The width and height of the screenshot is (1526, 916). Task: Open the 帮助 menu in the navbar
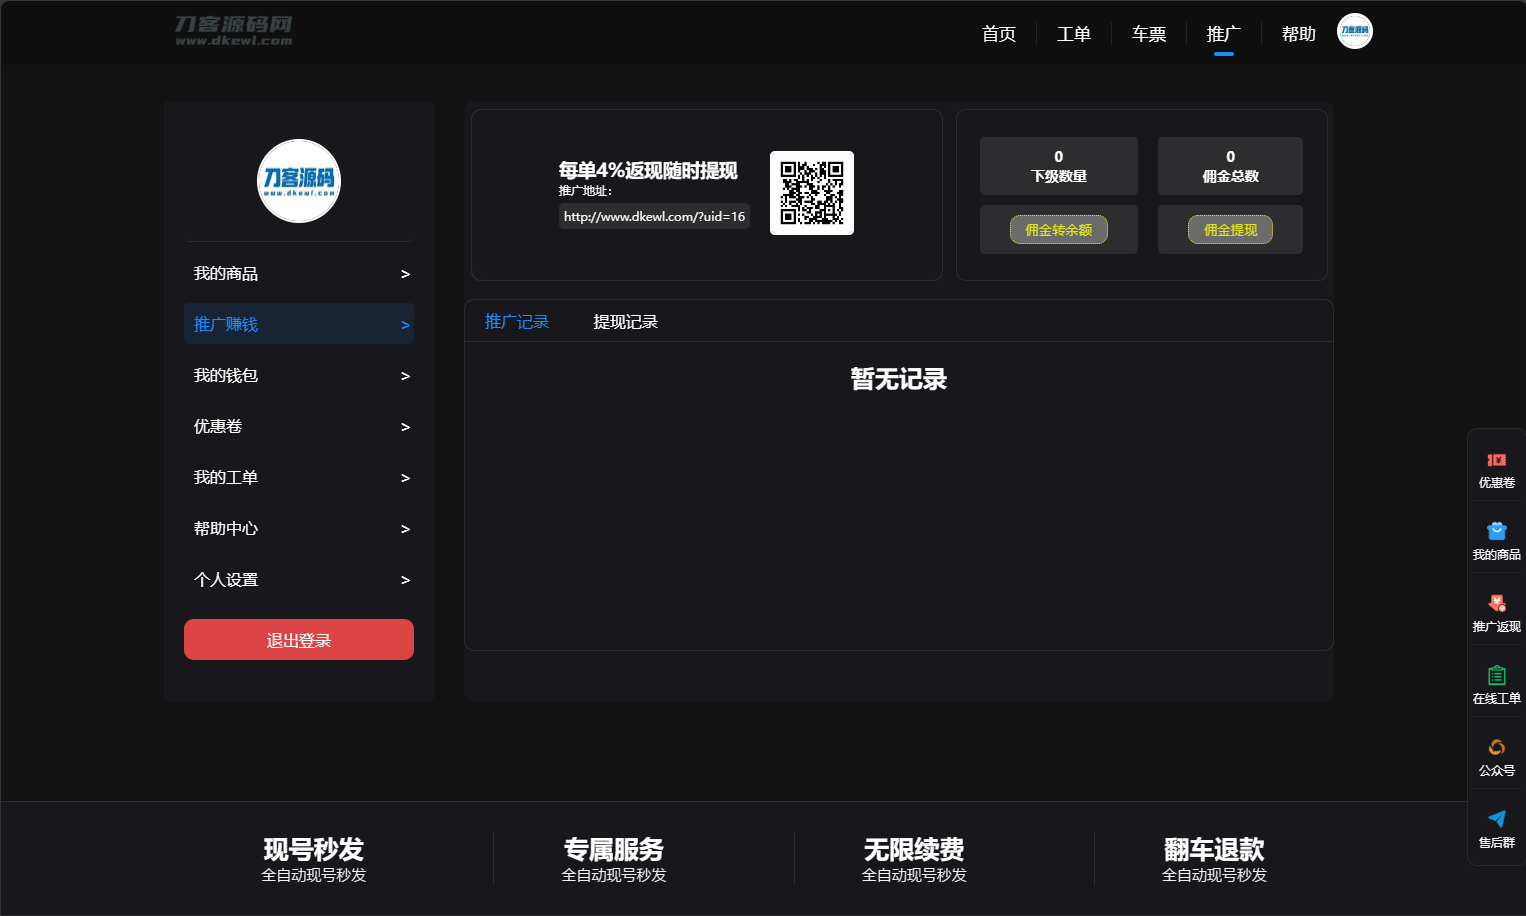(x=1298, y=33)
